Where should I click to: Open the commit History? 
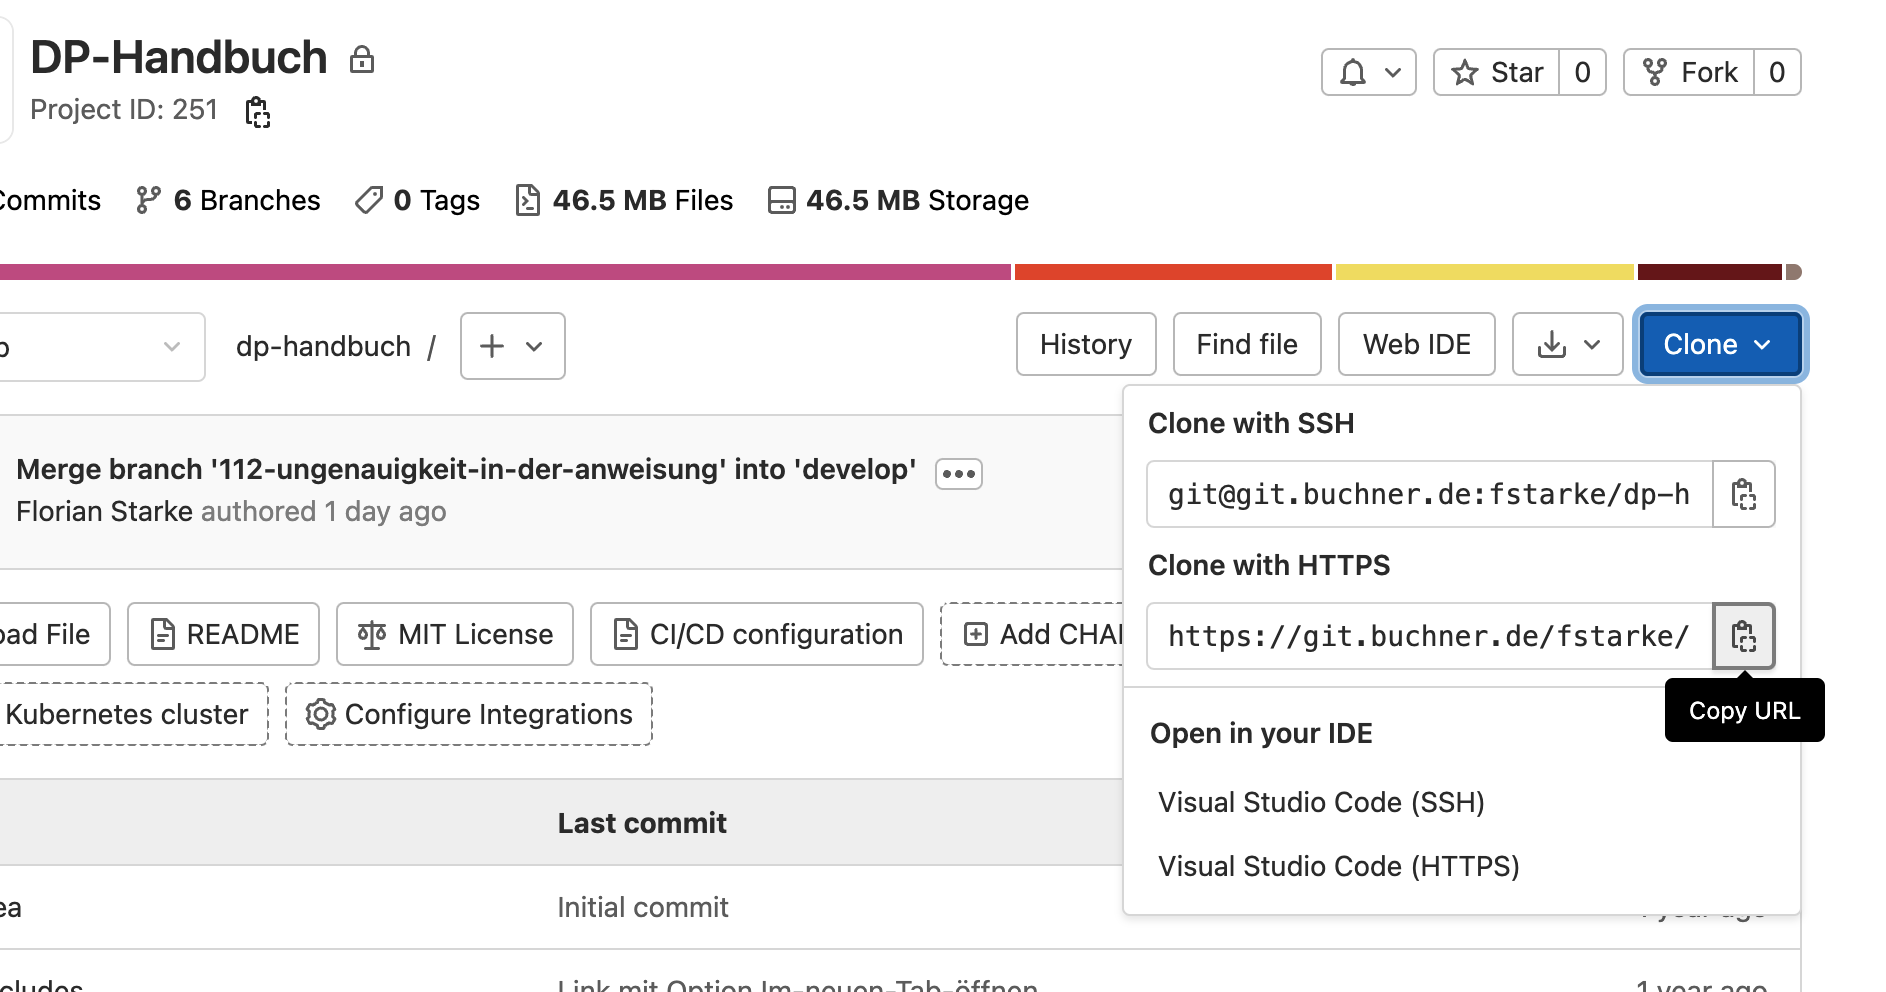coord(1085,345)
